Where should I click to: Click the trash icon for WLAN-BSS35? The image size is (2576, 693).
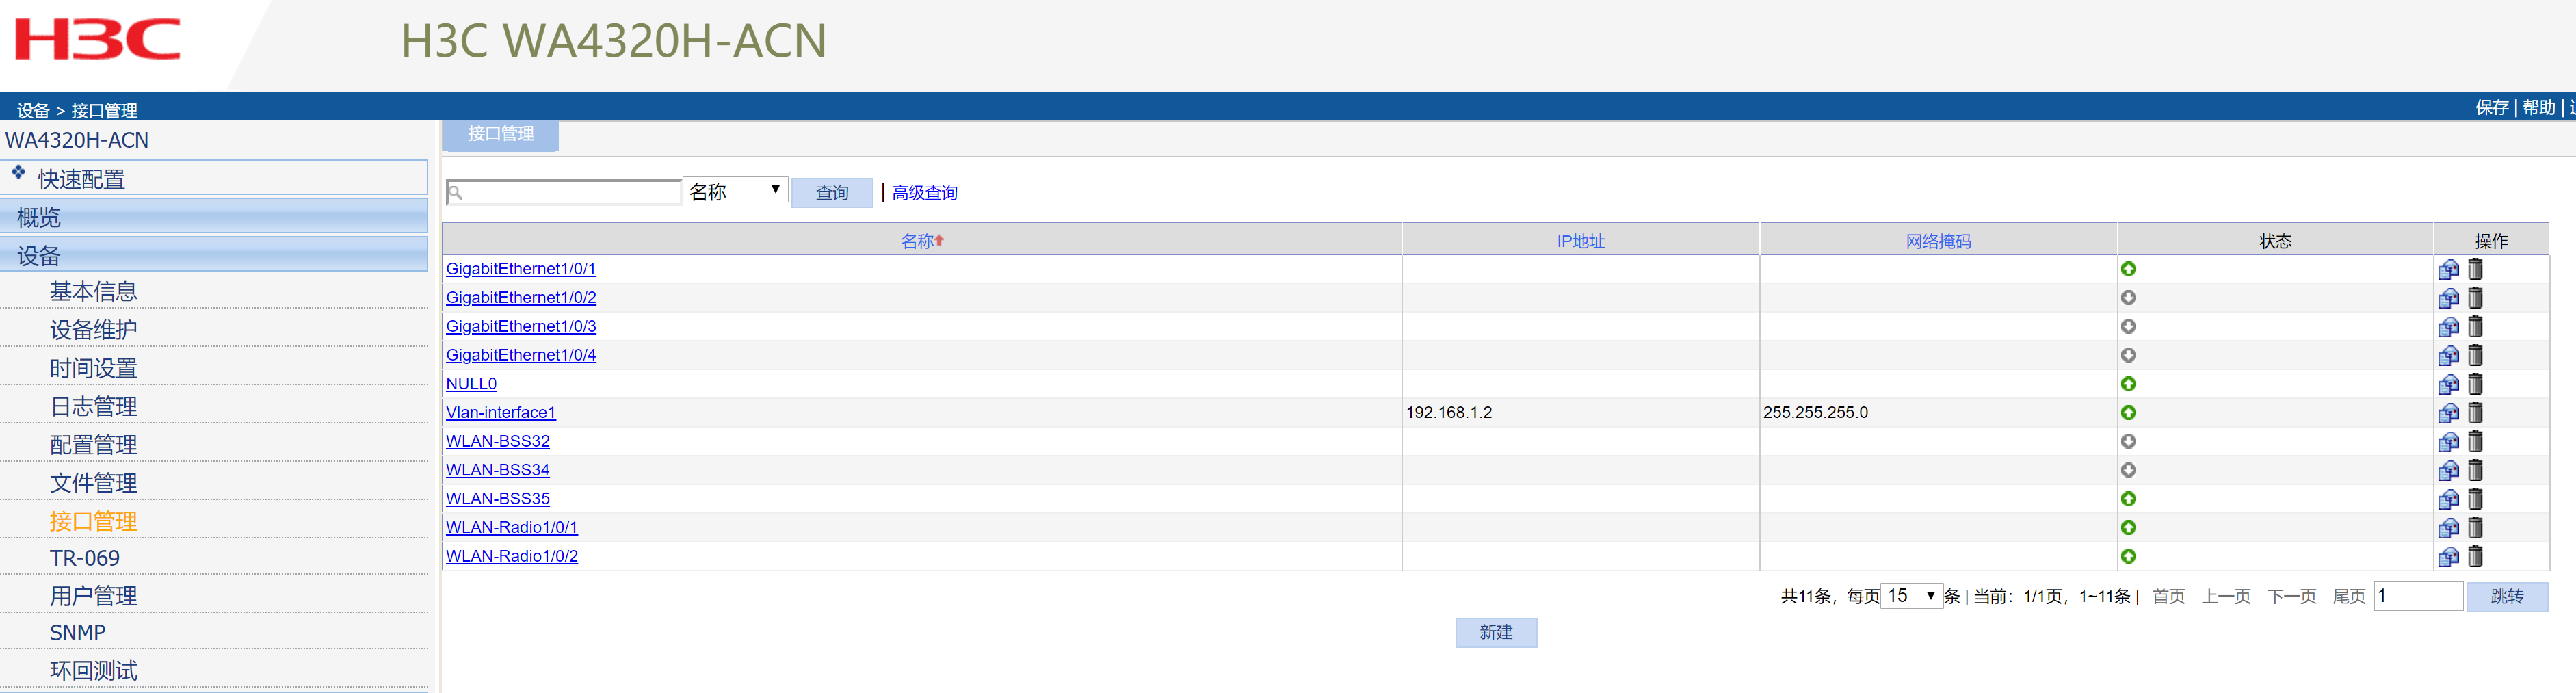[x=2475, y=499]
